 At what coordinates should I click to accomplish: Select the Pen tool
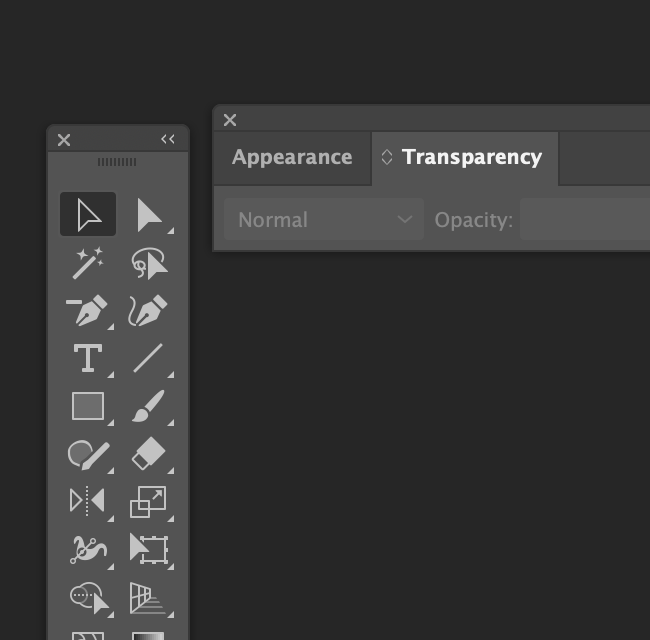point(88,310)
